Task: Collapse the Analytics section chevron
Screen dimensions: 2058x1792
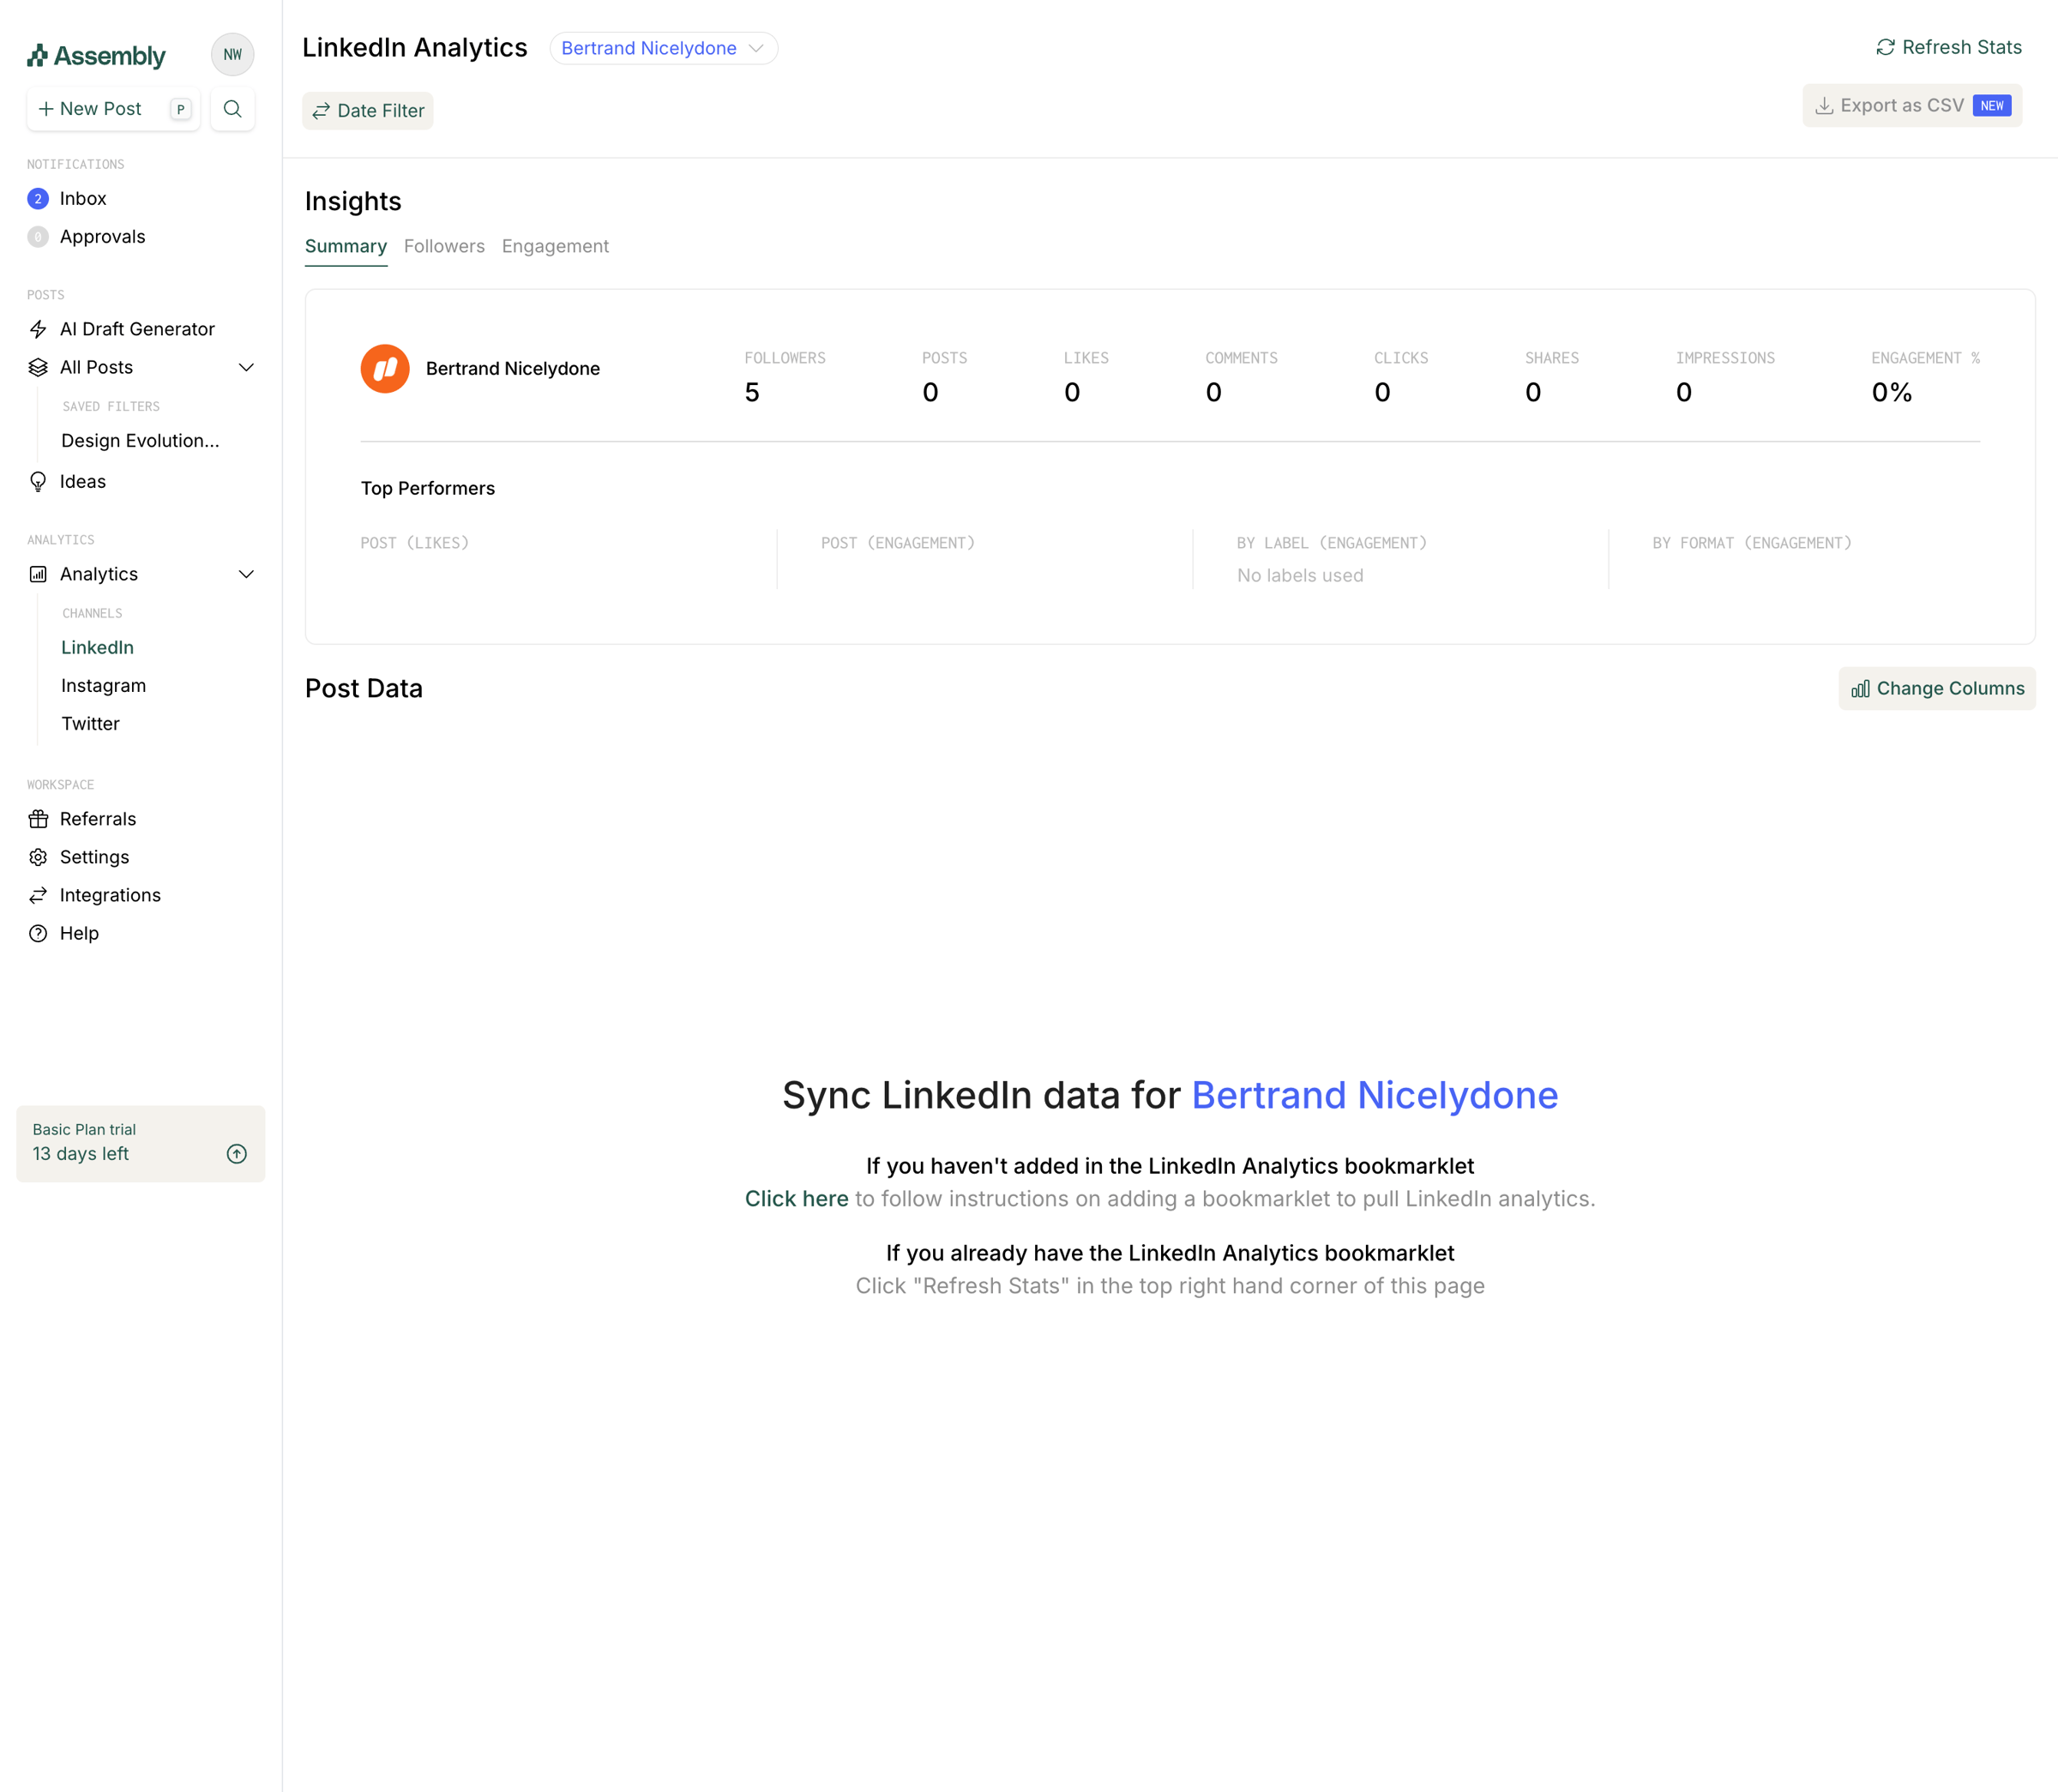Action: pos(246,574)
